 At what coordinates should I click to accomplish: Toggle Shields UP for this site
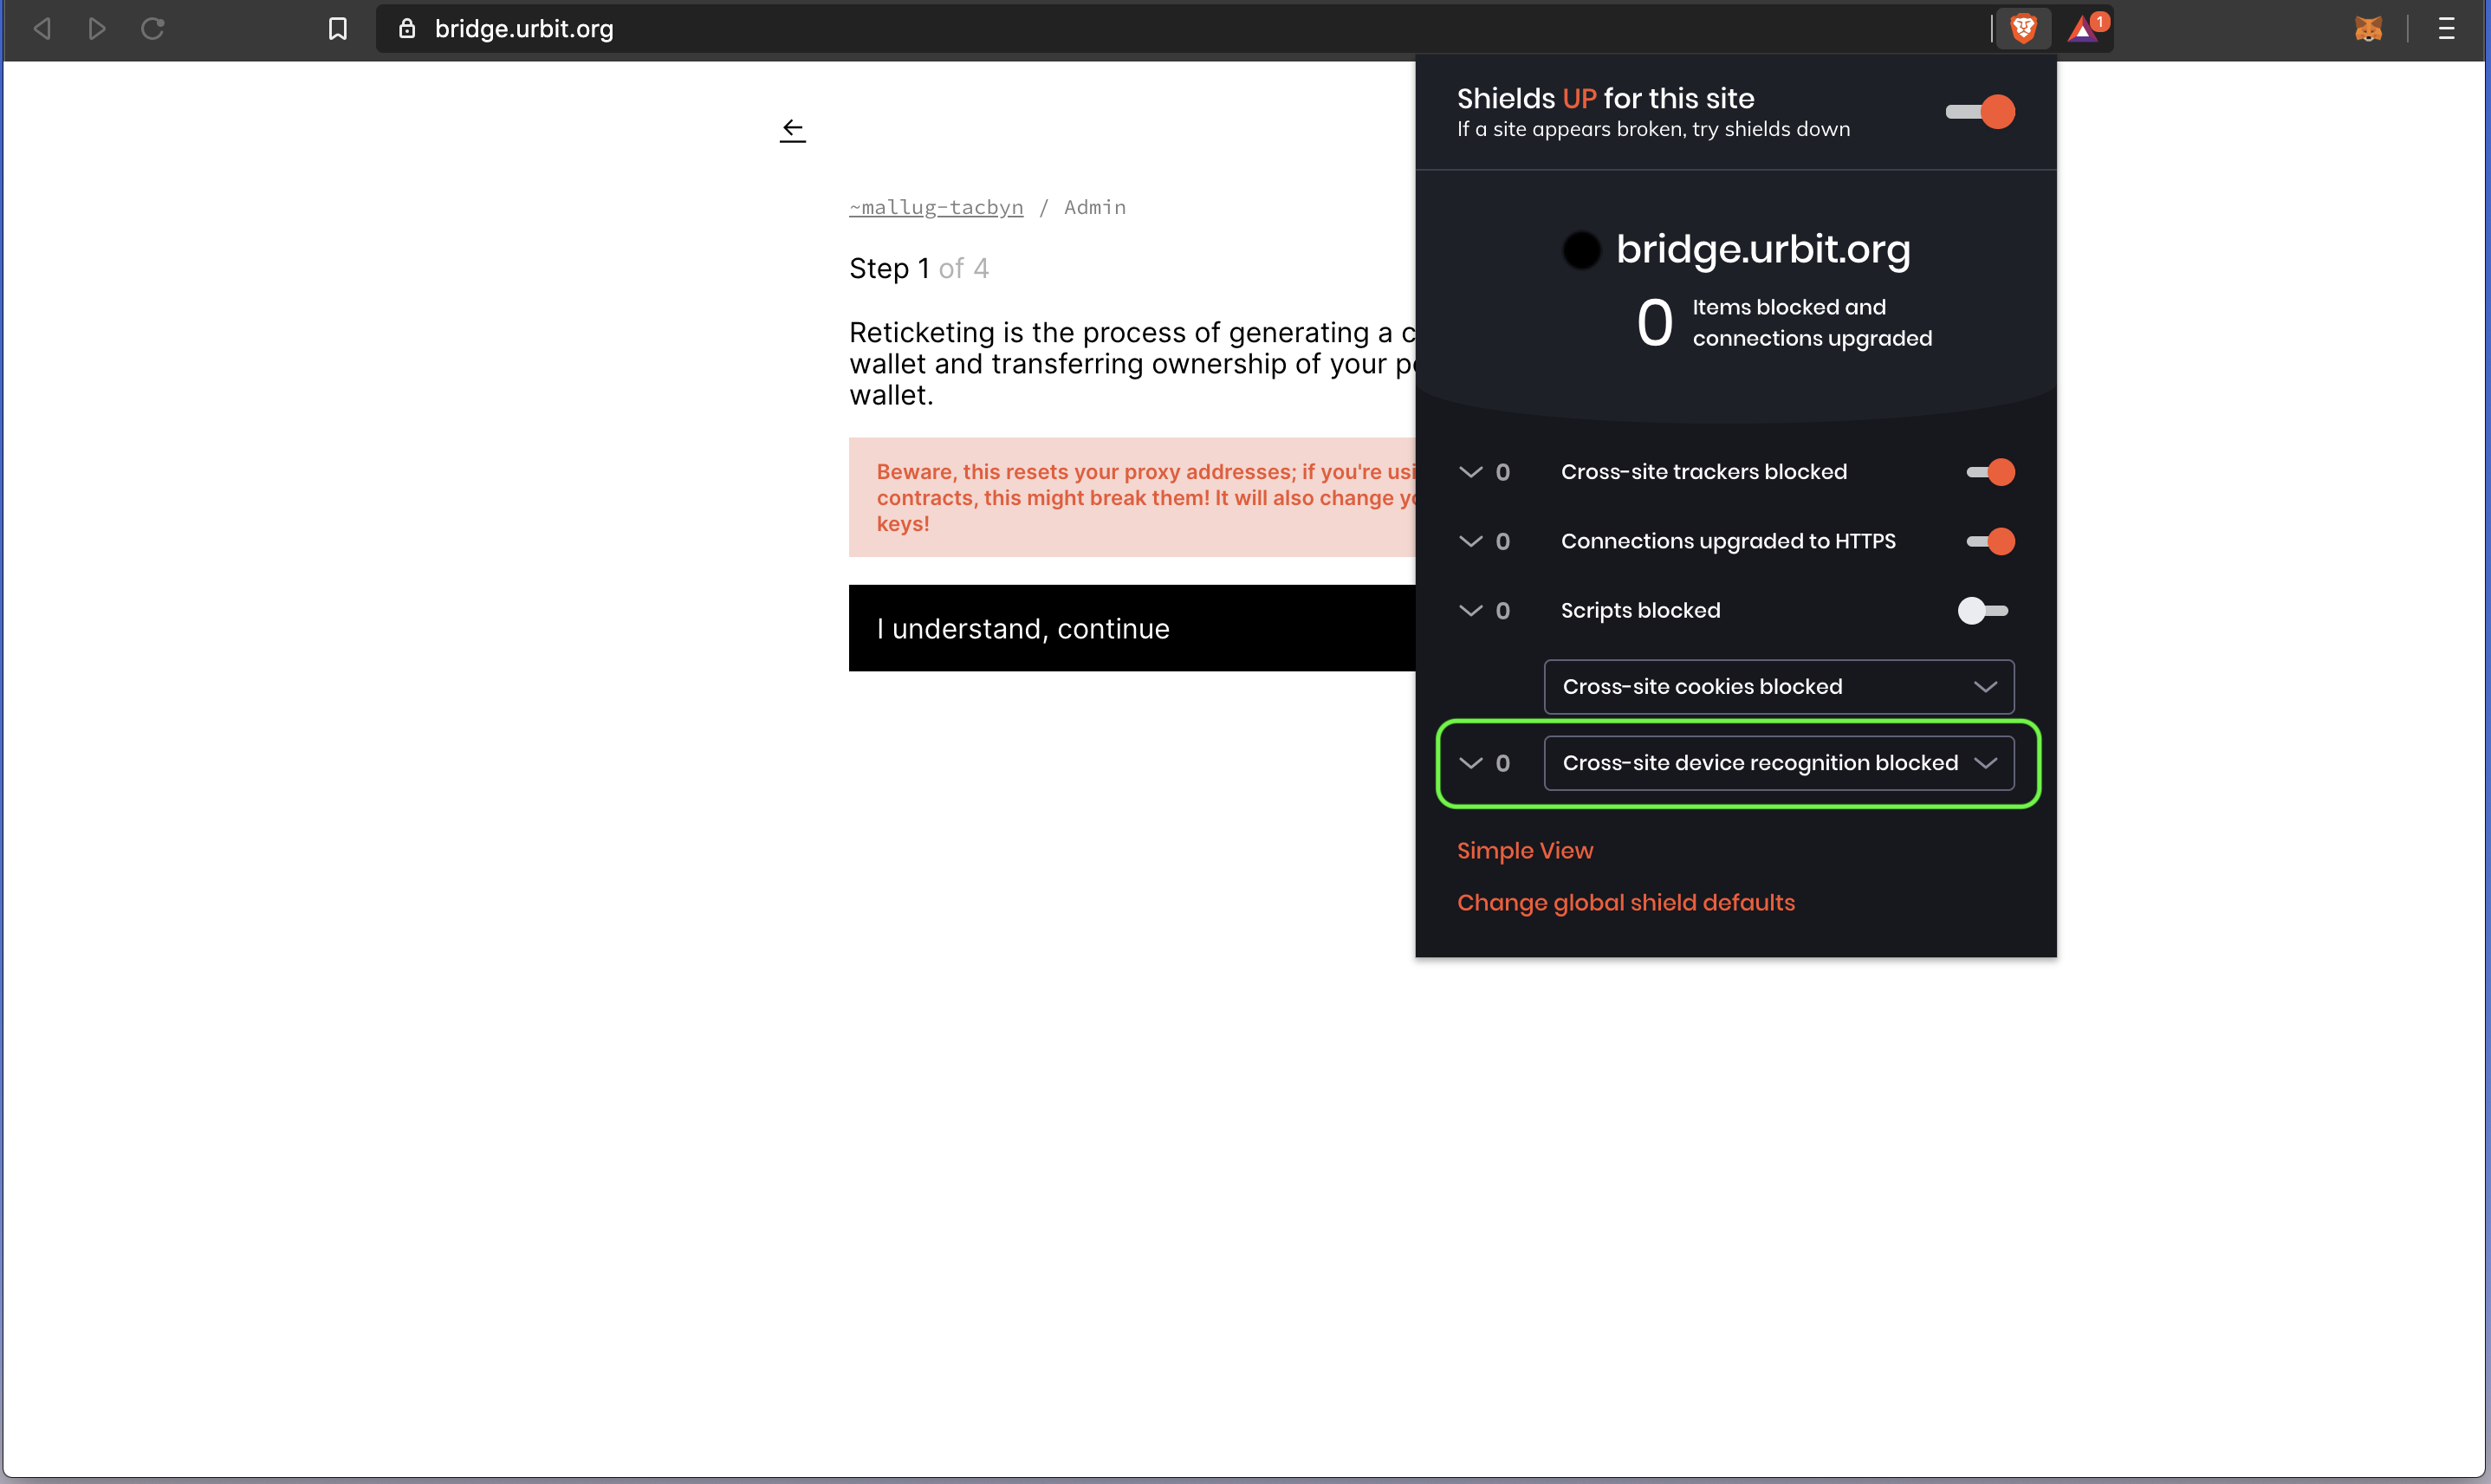pyautogui.click(x=1979, y=111)
